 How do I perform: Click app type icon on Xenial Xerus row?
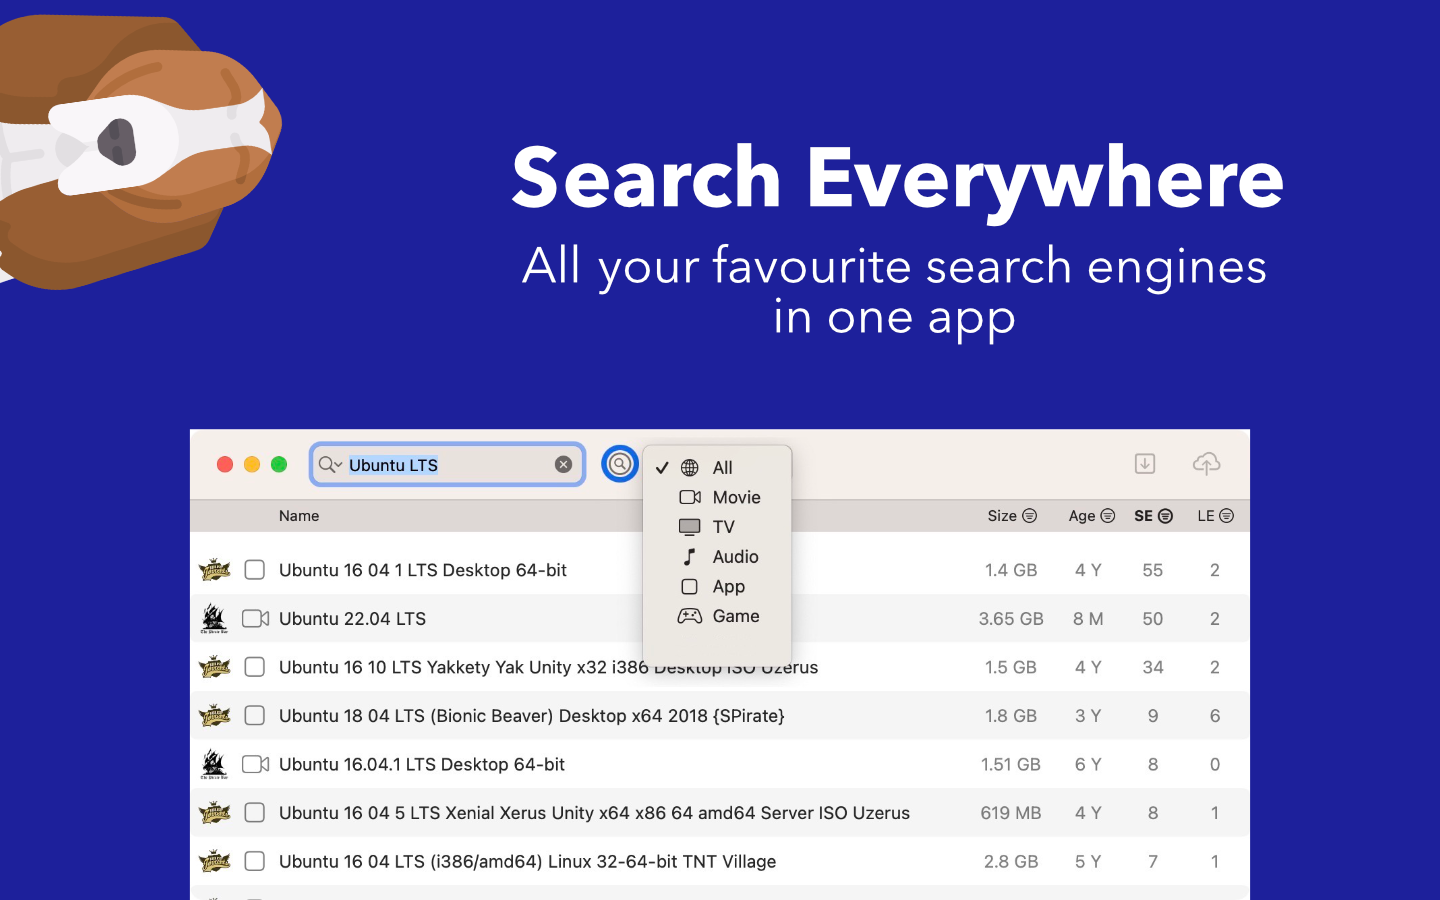255,813
